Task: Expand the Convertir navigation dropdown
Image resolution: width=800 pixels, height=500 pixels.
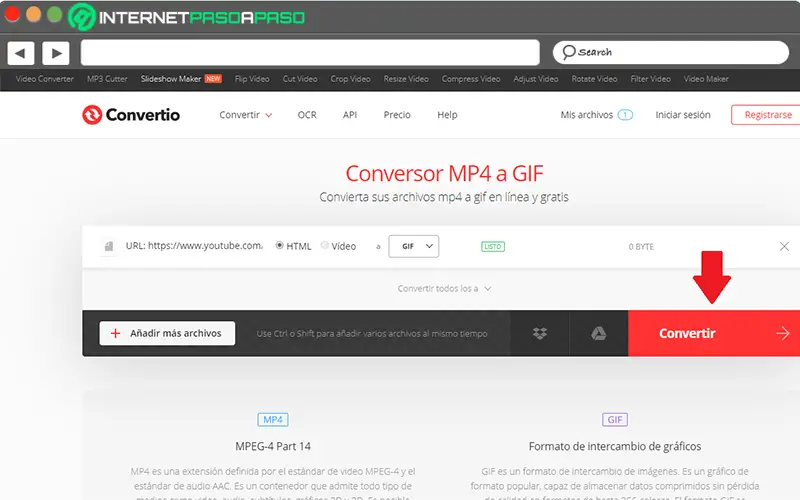Action: 245,115
